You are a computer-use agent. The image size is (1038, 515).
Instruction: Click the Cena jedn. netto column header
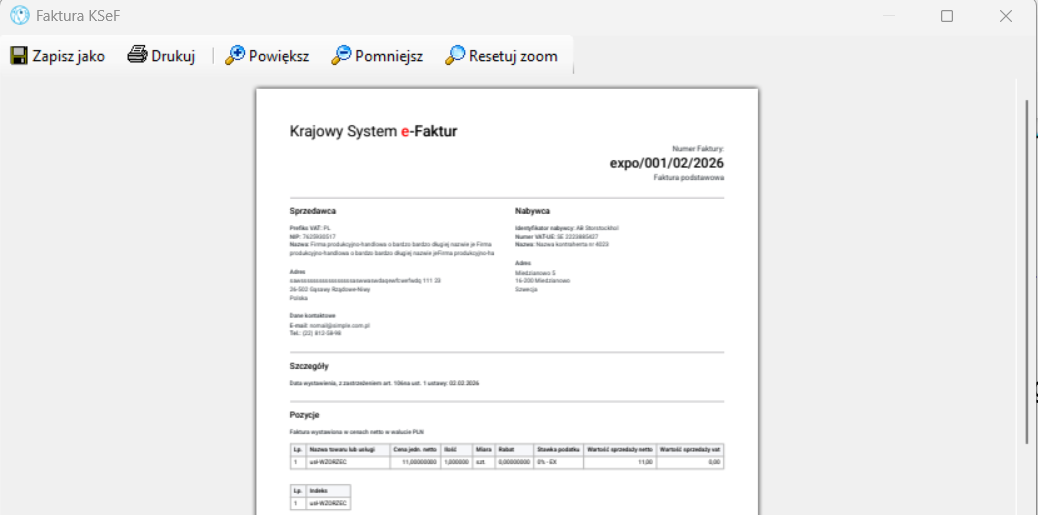point(415,449)
